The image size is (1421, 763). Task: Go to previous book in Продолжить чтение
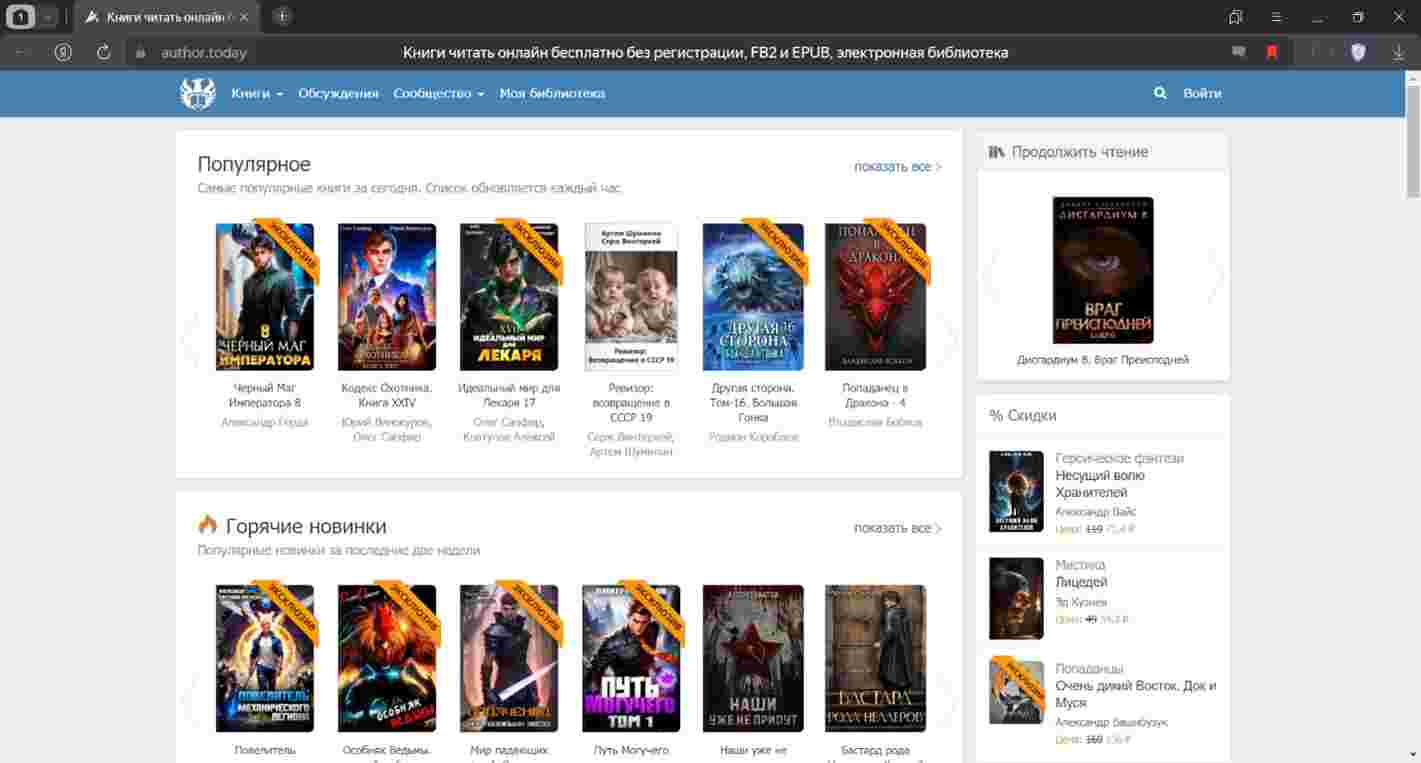[x=991, y=274]
